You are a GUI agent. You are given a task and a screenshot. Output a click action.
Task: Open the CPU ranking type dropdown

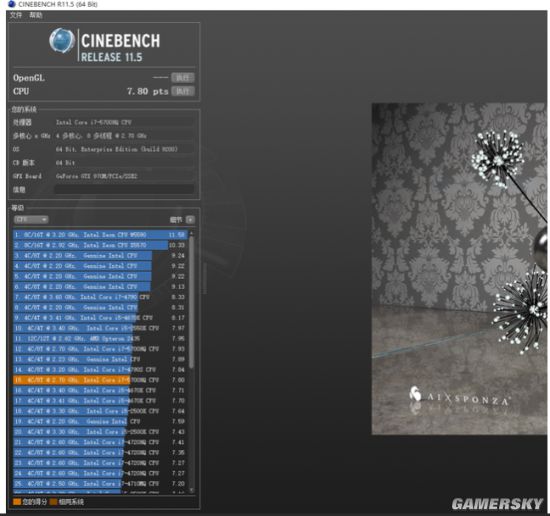click(31, 220)
